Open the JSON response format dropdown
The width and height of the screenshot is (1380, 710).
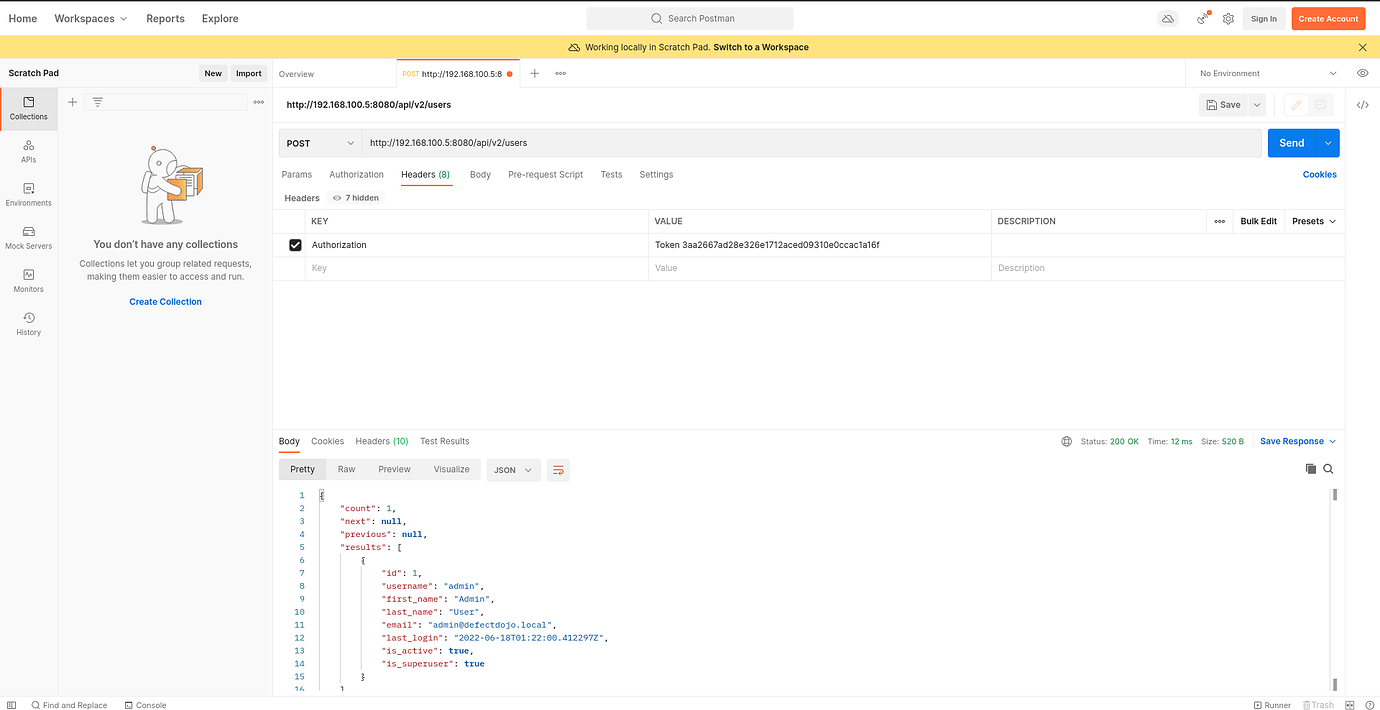pyautogui.click(x=513, y=469)
